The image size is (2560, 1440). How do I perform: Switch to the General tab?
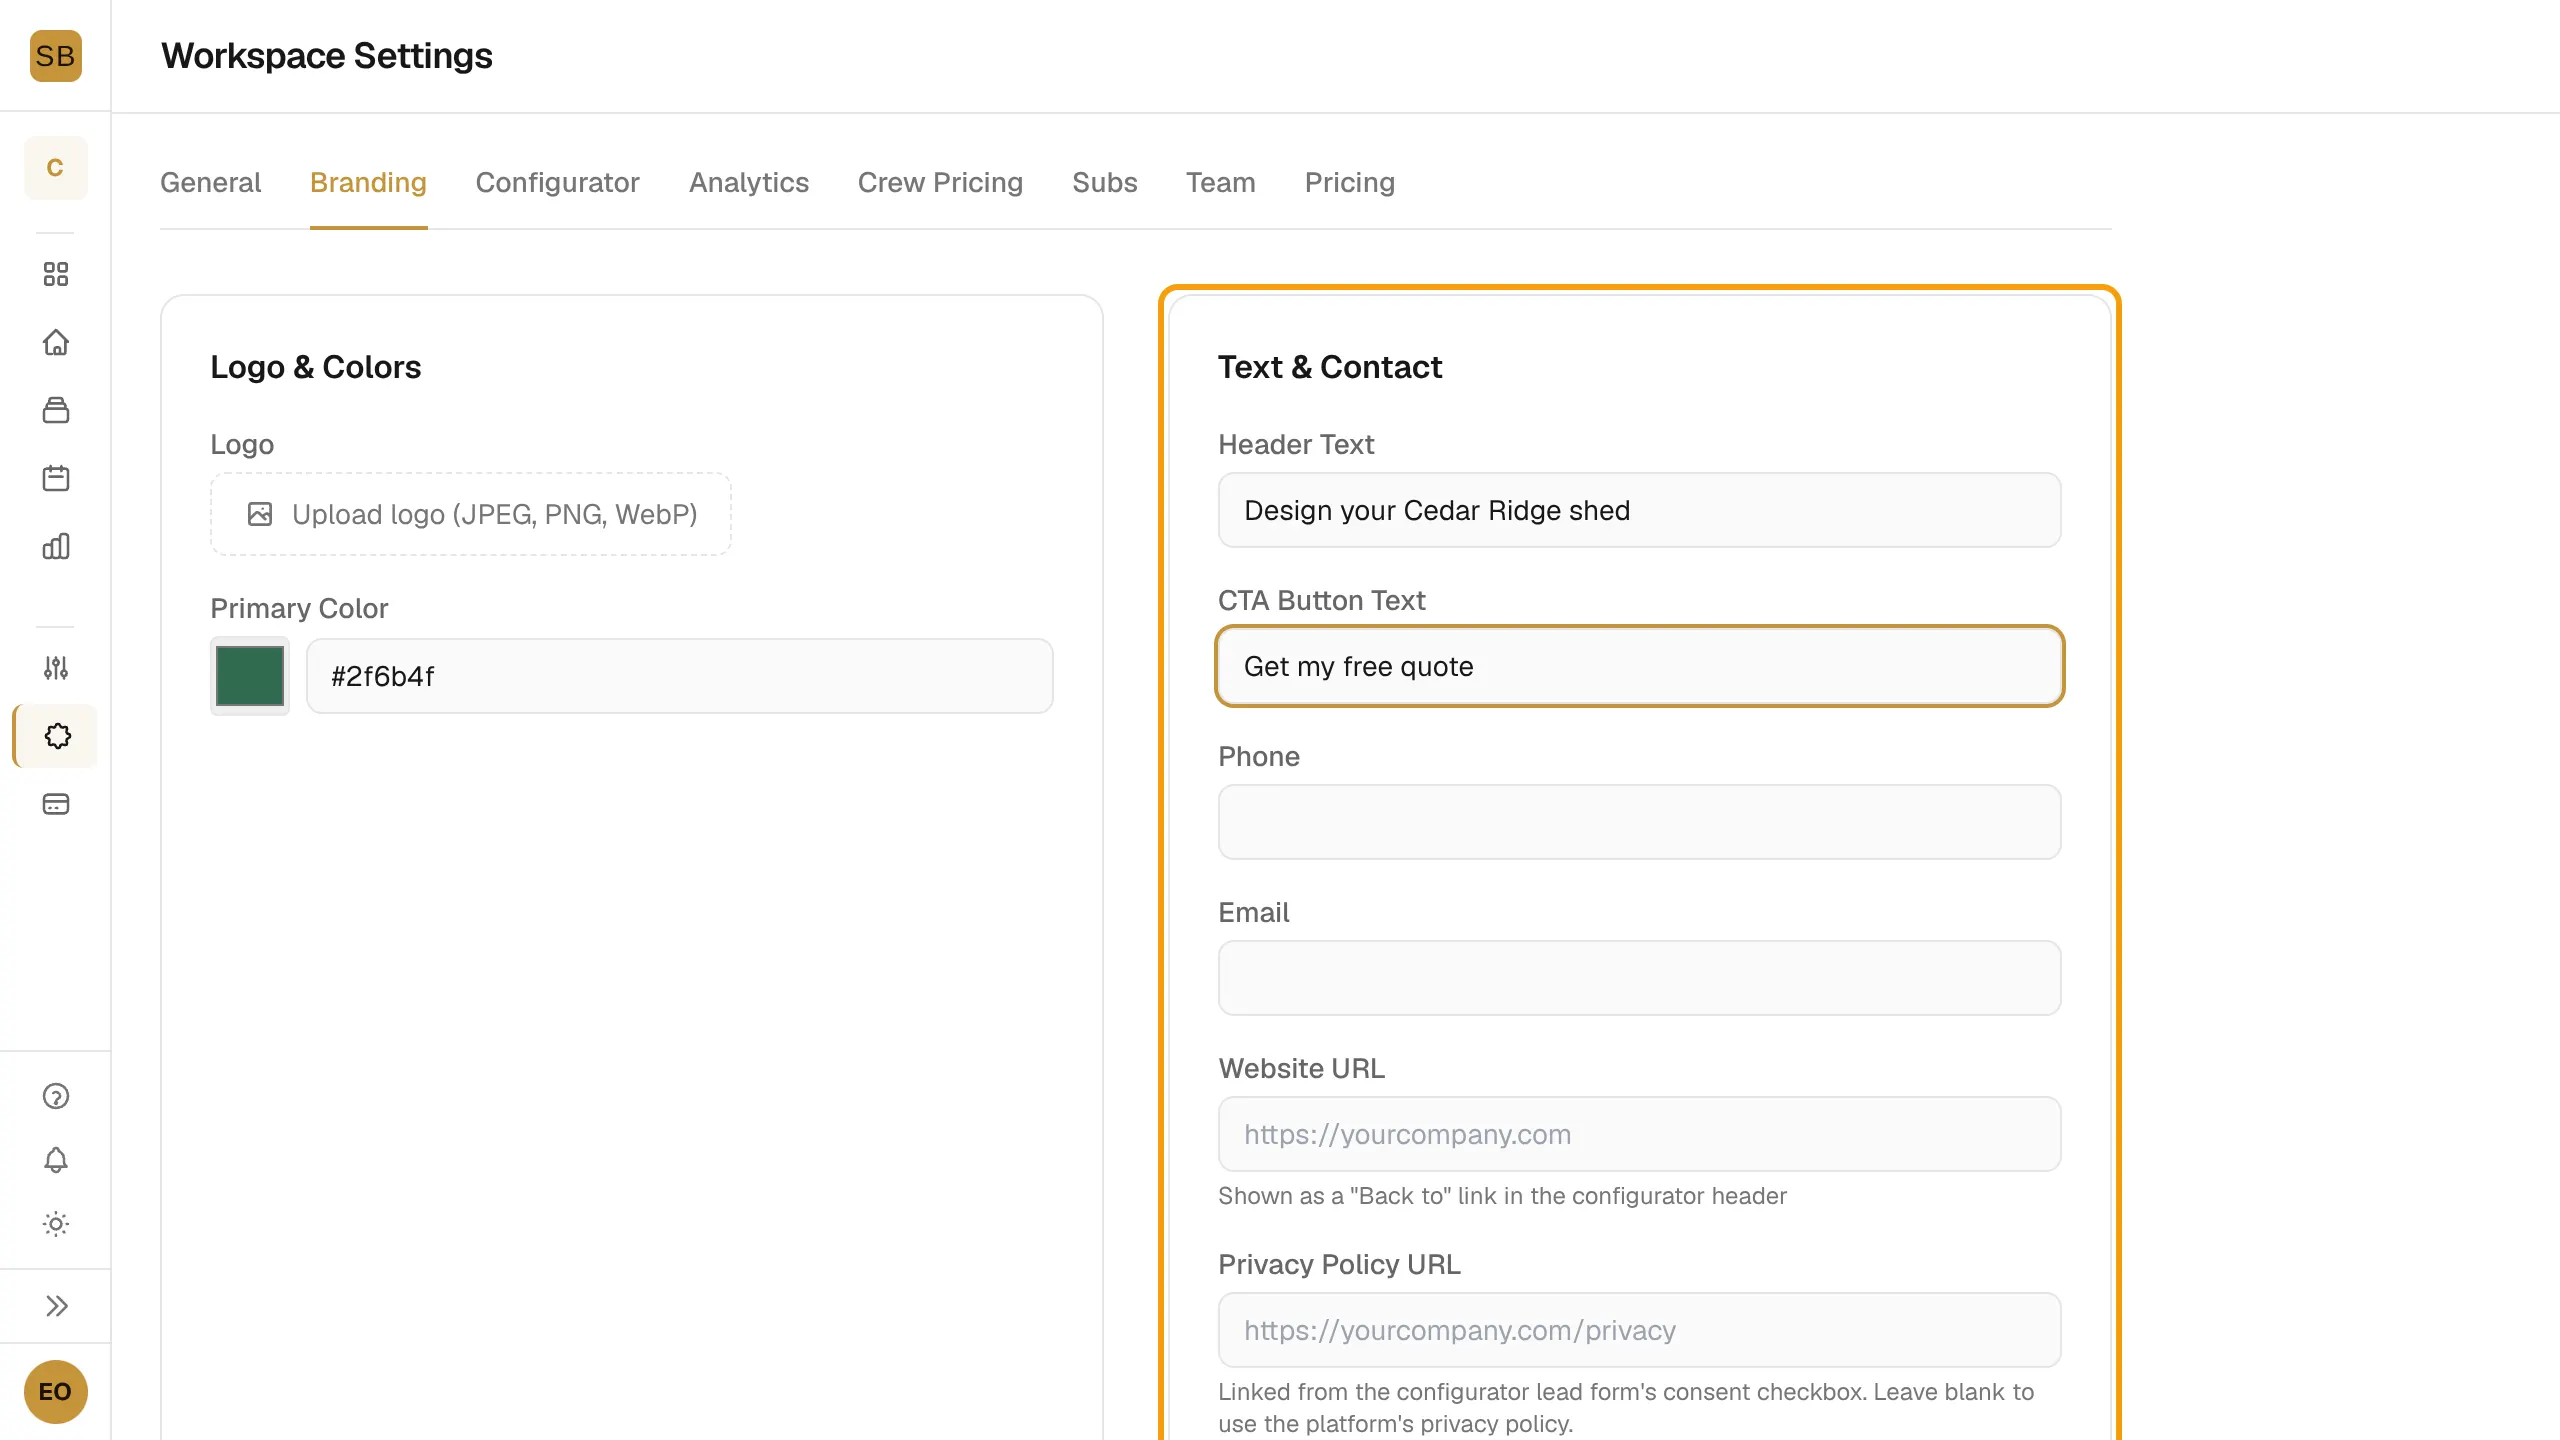click(210, 183)
